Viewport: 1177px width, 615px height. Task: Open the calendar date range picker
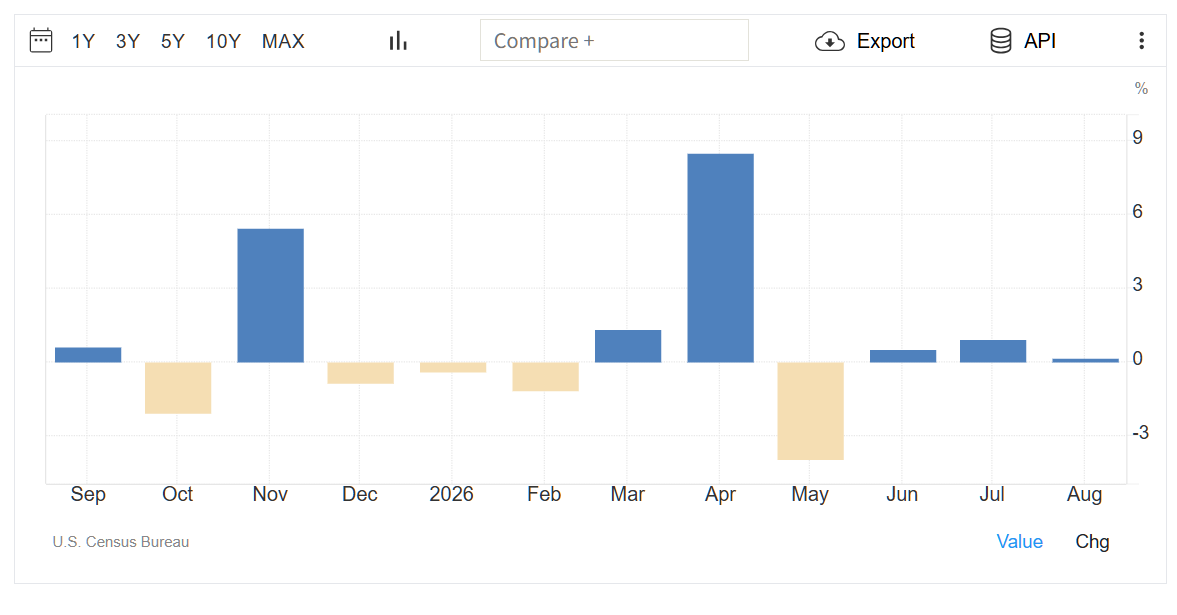point(41,41)
